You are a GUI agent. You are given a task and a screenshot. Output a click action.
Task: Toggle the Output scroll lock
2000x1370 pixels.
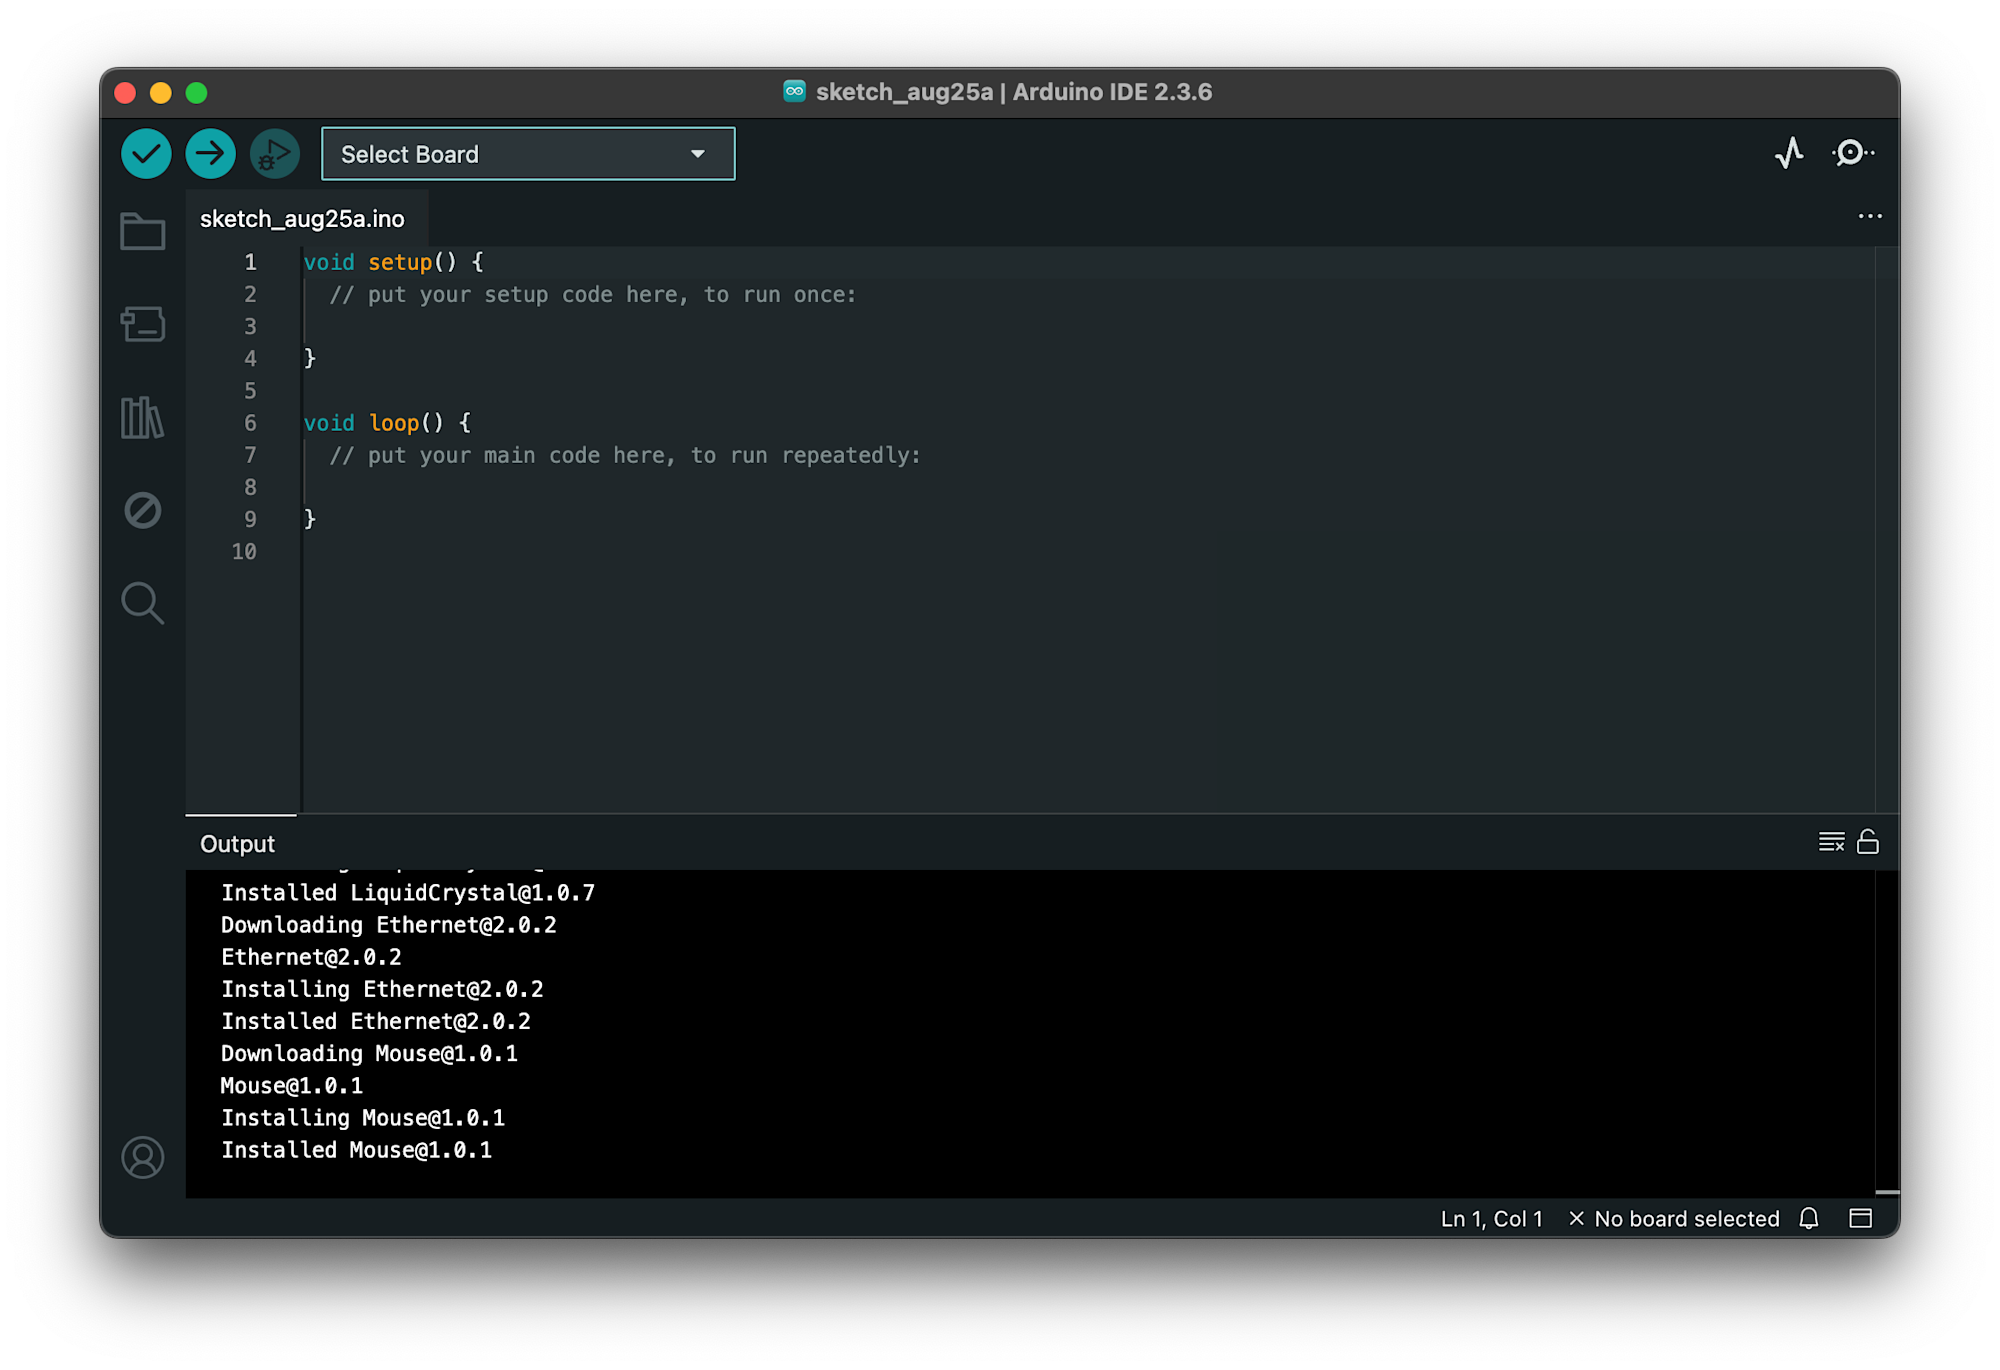point(1868,842)
